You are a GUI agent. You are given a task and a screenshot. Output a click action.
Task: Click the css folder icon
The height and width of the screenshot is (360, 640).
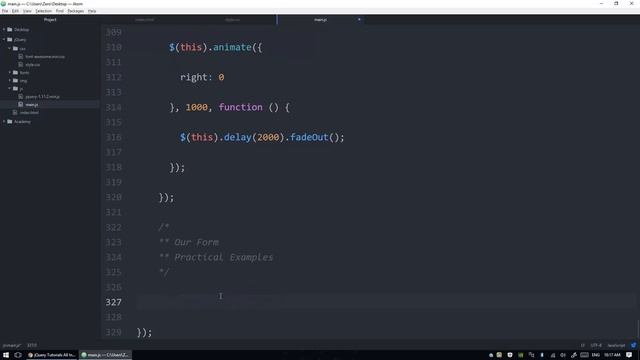tap(16, 48)
